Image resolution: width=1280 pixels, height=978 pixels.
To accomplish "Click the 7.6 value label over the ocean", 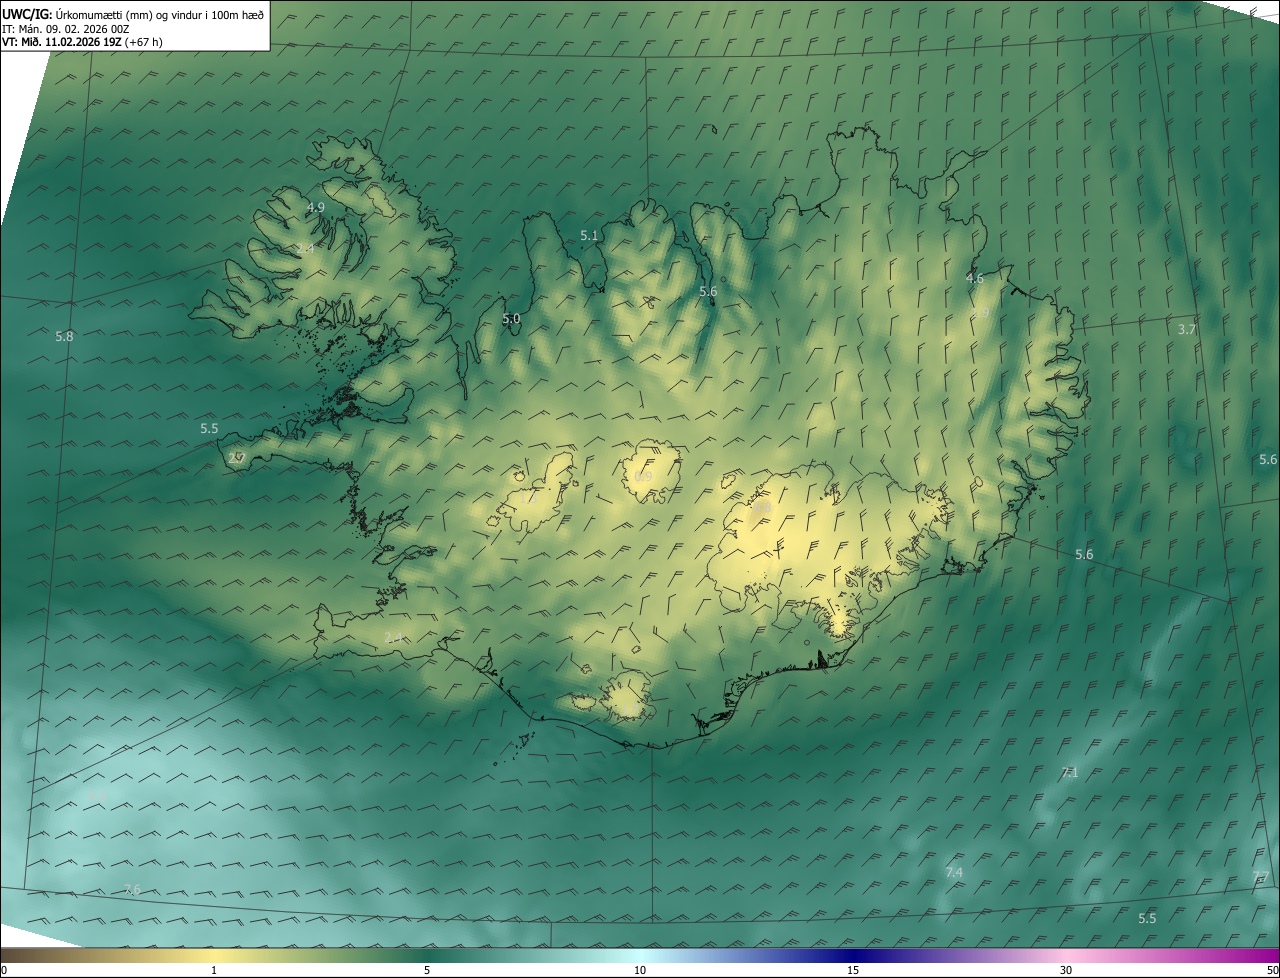I will click(132, 890).
